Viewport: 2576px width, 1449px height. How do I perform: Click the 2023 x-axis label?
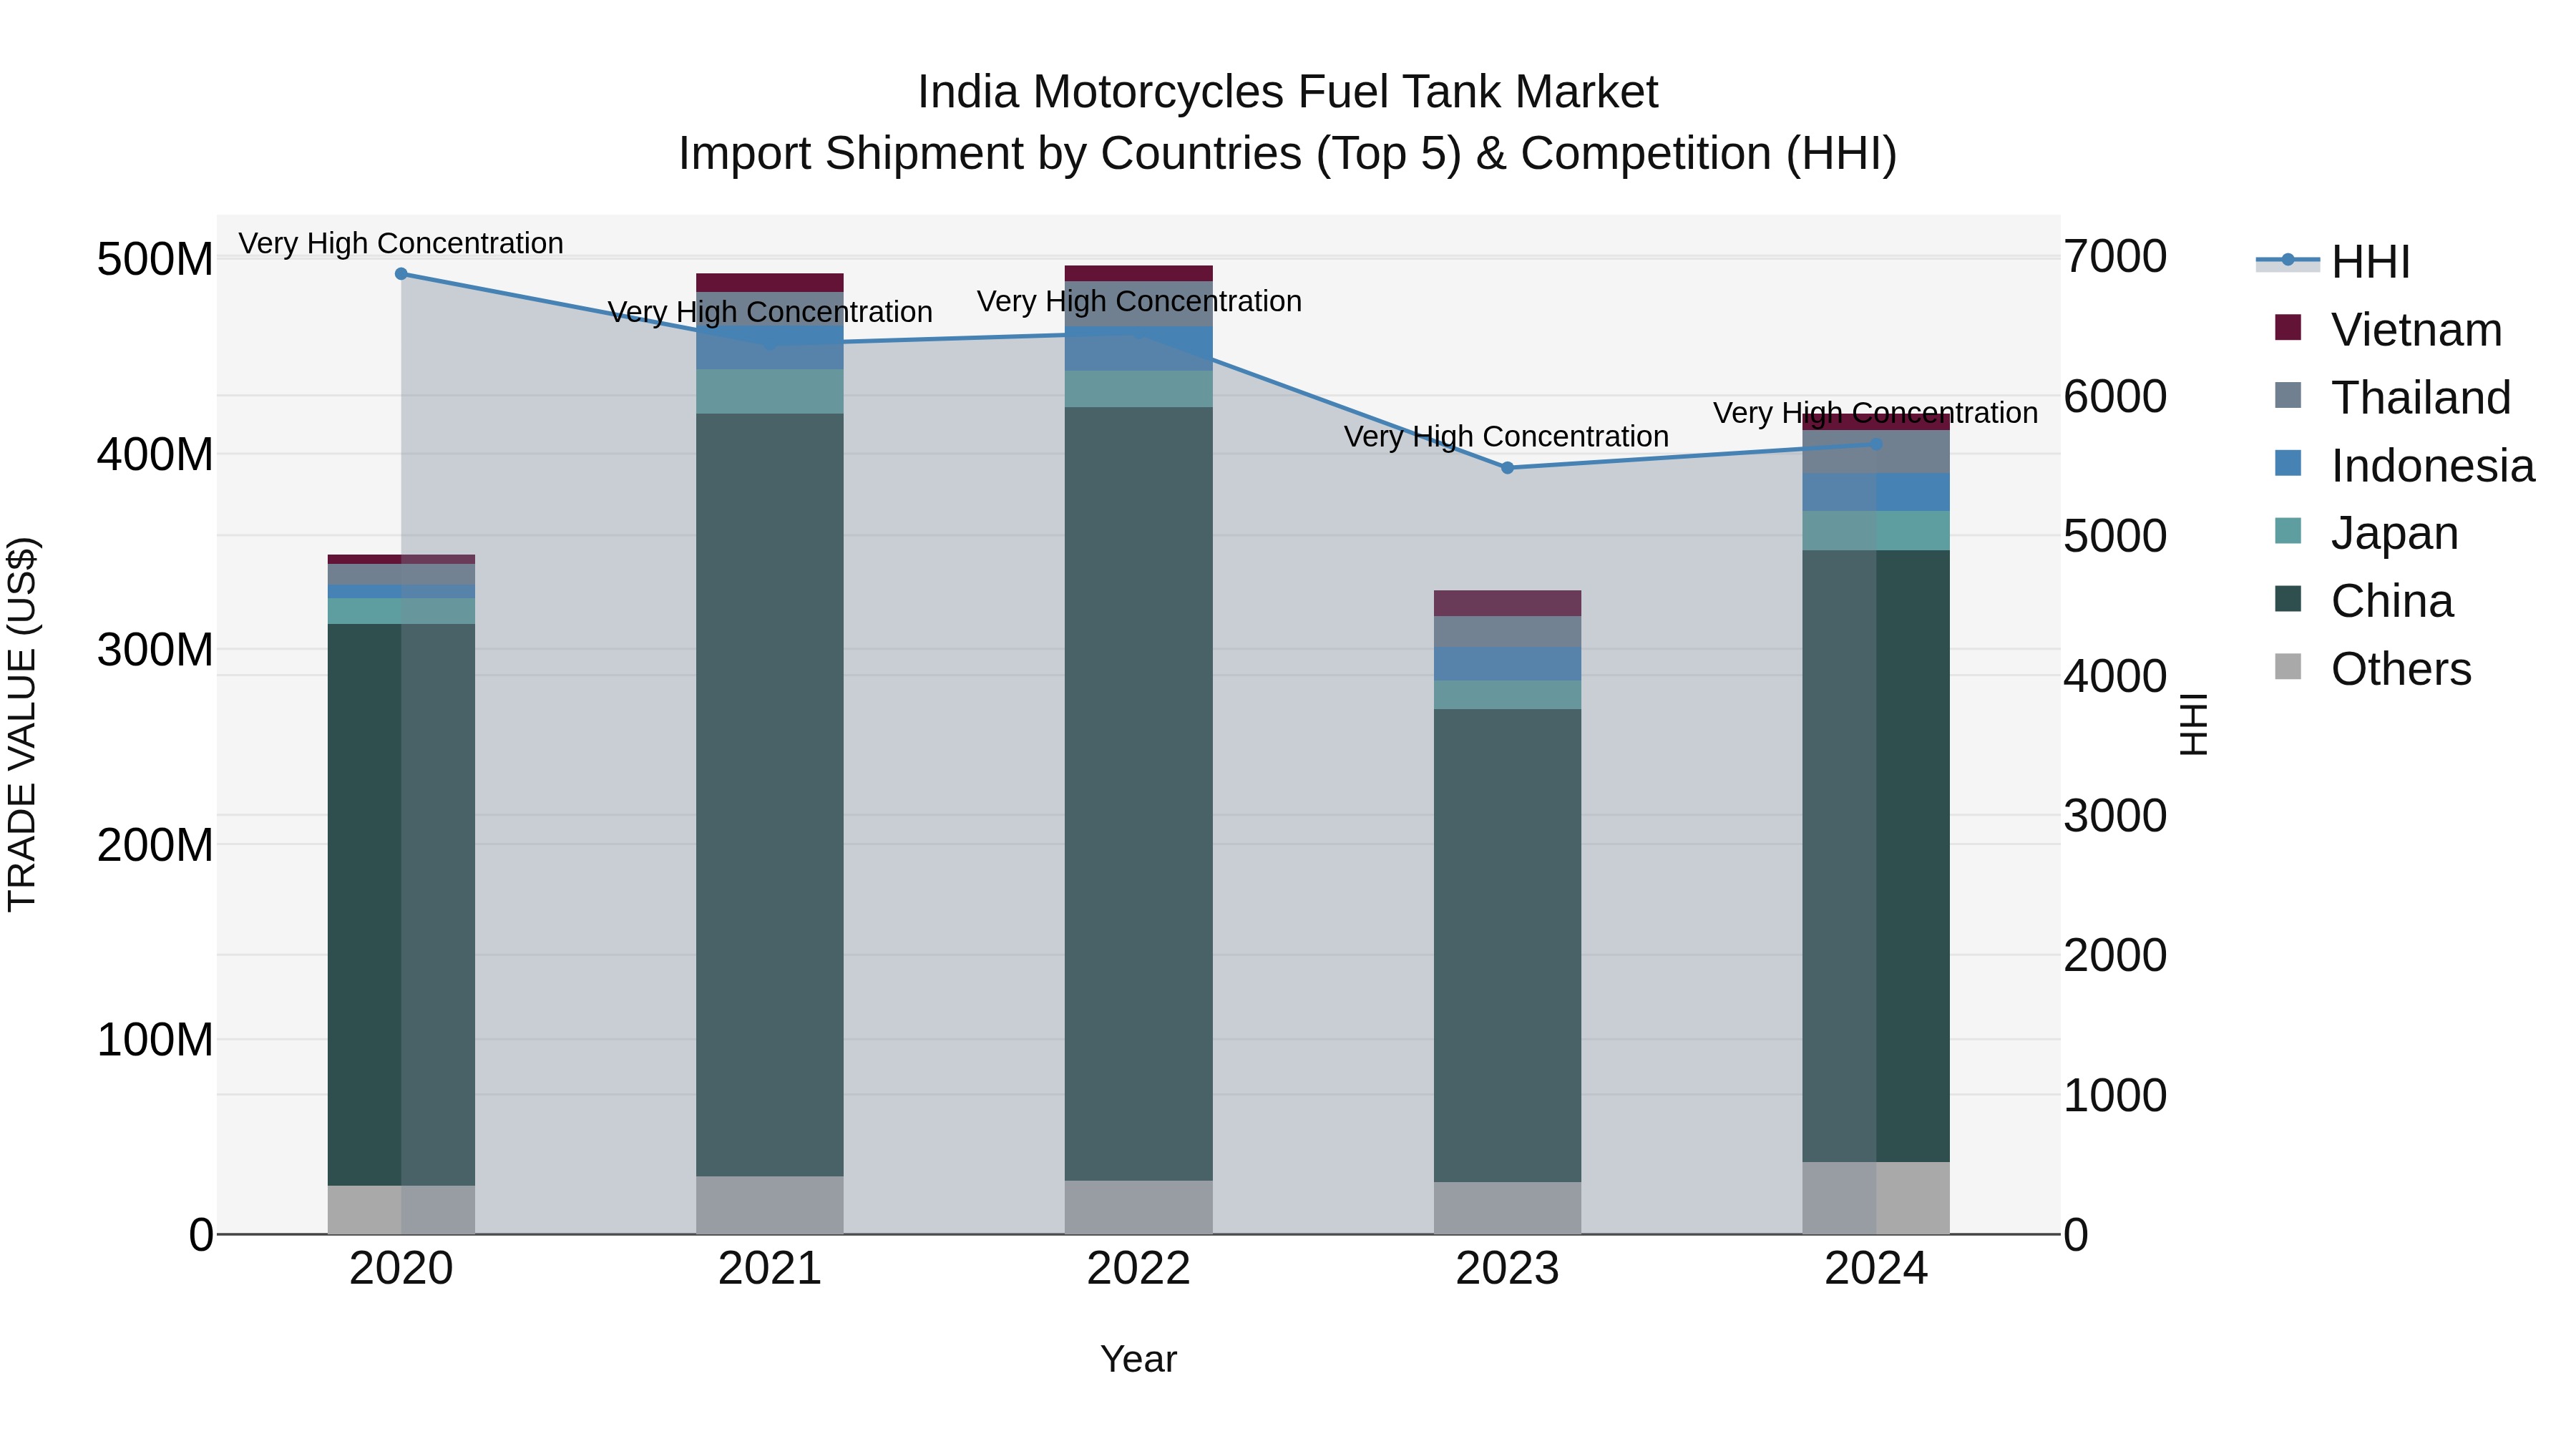click(1507, 1269)
